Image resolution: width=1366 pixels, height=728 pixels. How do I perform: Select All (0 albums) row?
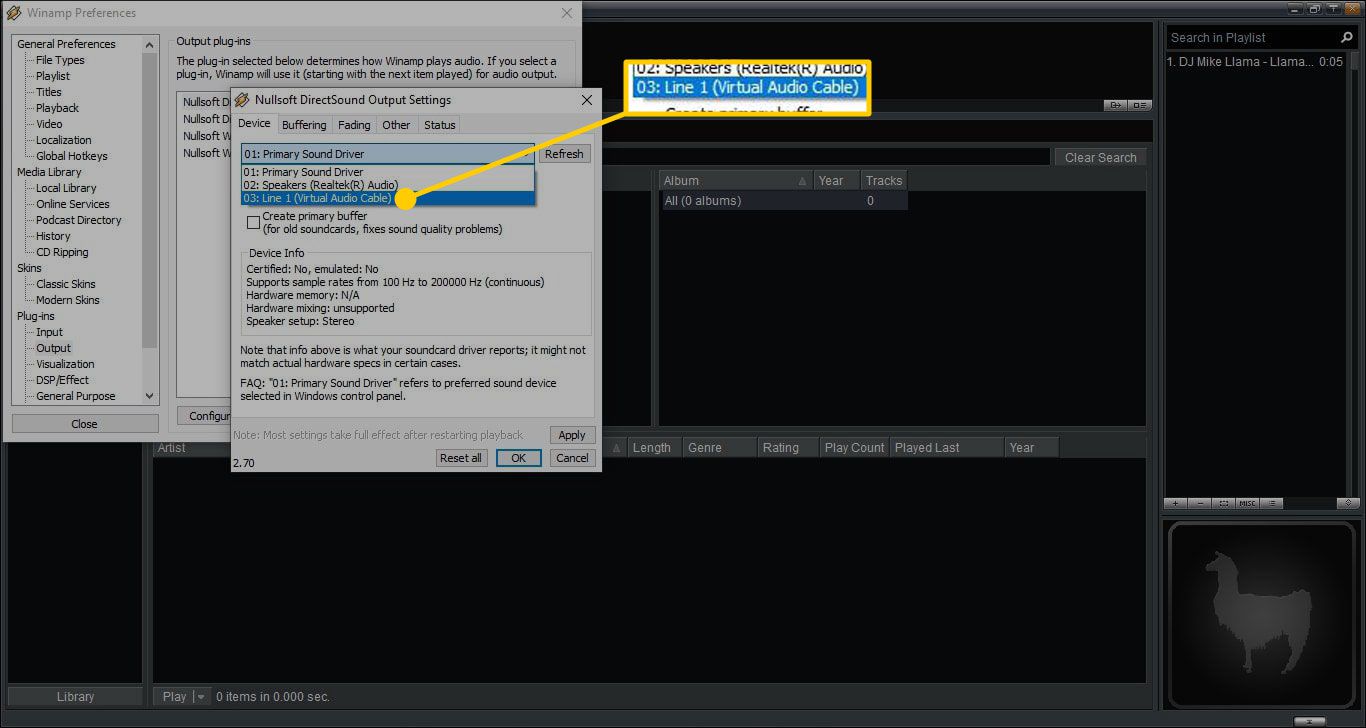pos(785,201)
